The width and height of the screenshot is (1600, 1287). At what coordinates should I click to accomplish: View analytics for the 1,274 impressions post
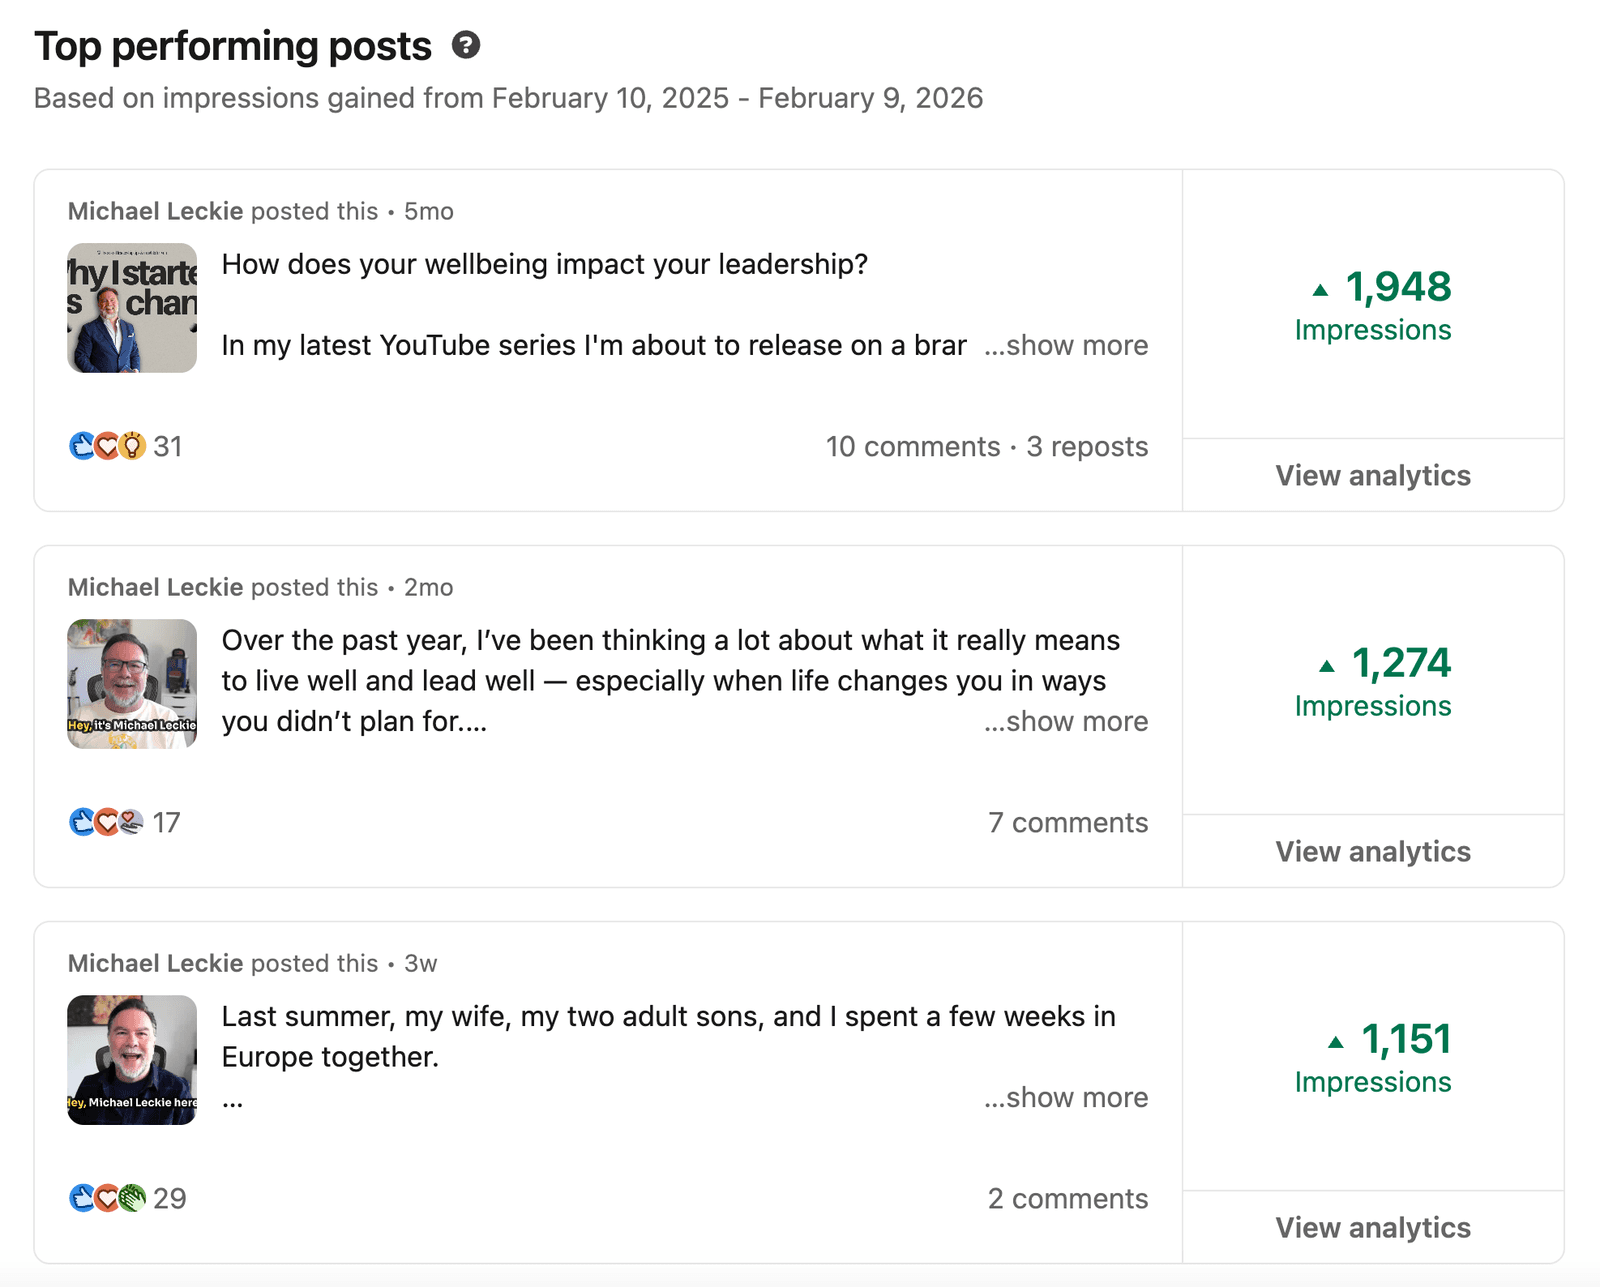(x=1373, y=851)
